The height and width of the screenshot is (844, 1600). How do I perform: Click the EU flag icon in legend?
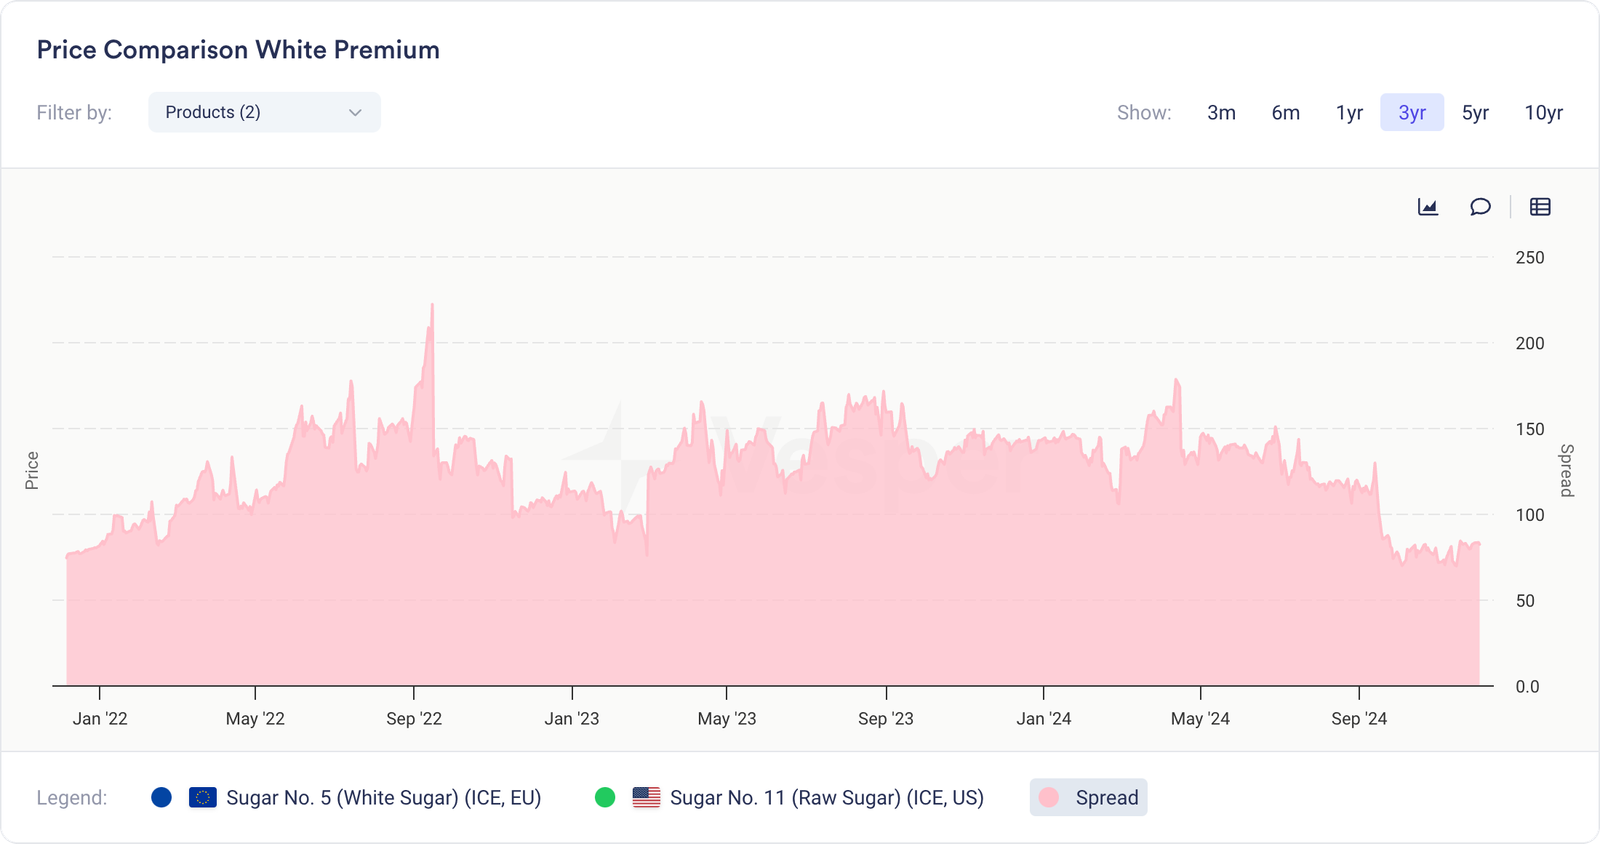tap(203, 797)
